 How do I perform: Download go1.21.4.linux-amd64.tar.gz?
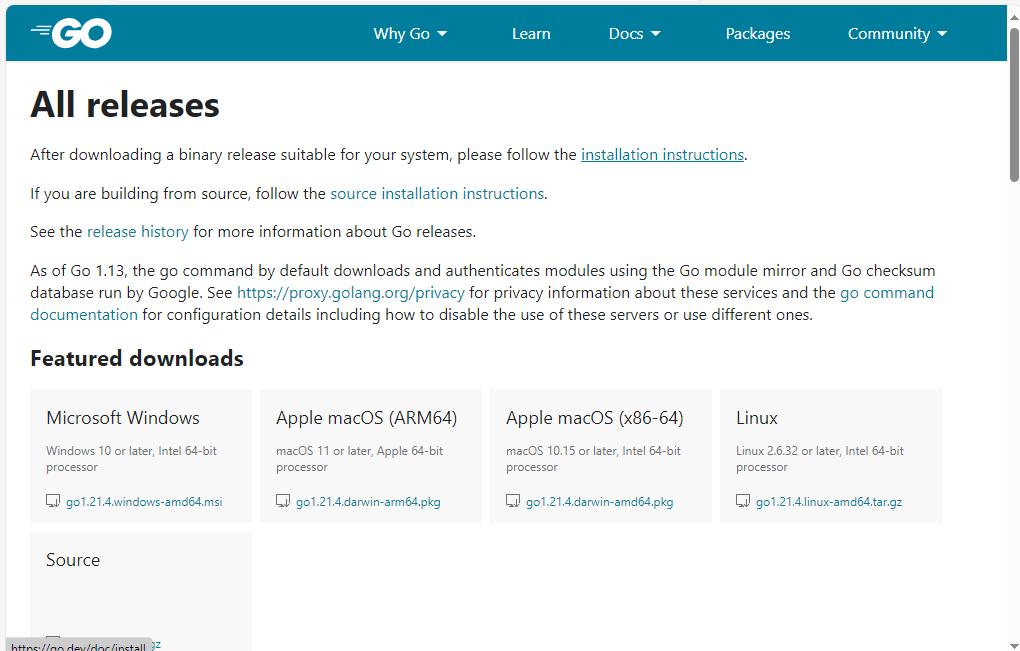[829, 502]
